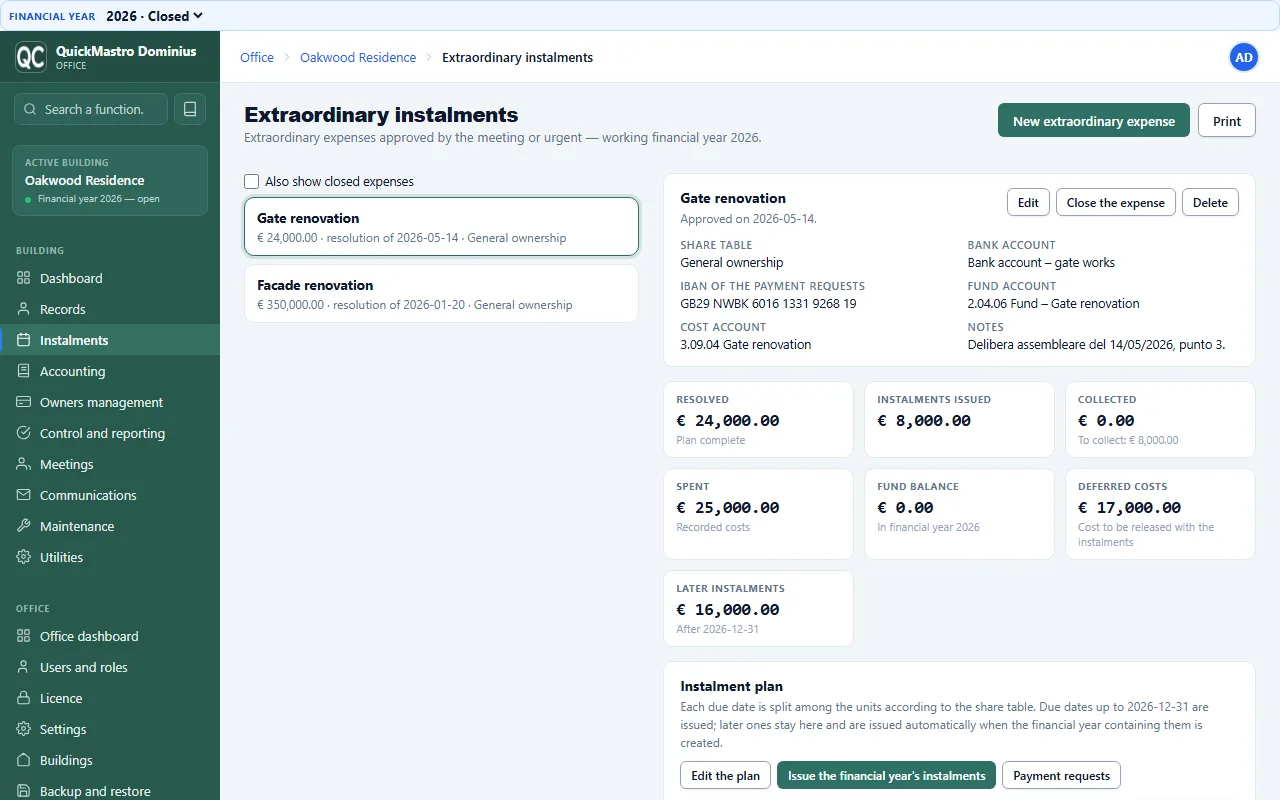This screenshot has height=800, width=1280.
Task: Click the Communications envelope icon
Action: pos(24,495)
